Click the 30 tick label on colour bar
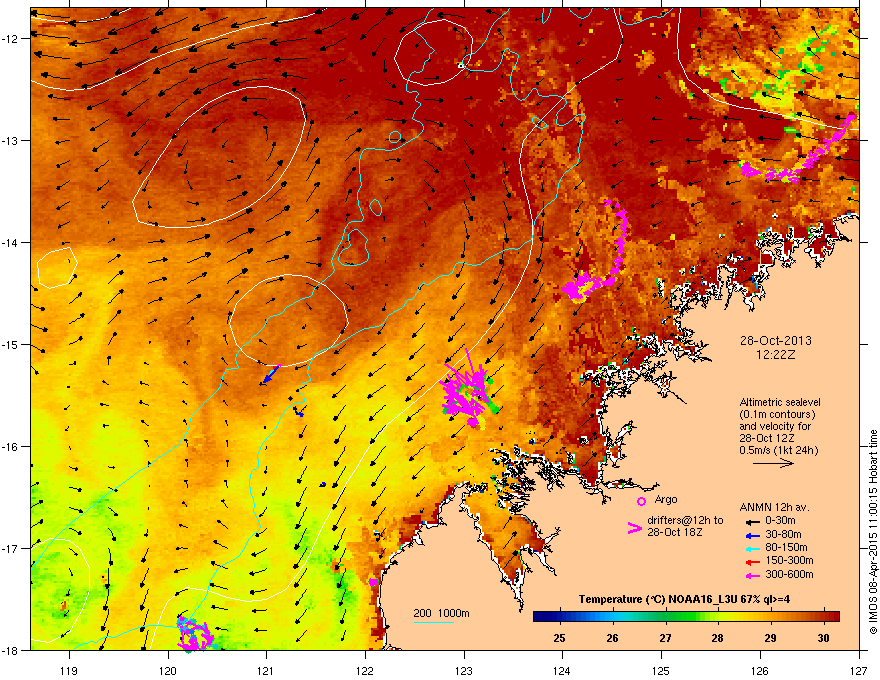 [823, 638]
